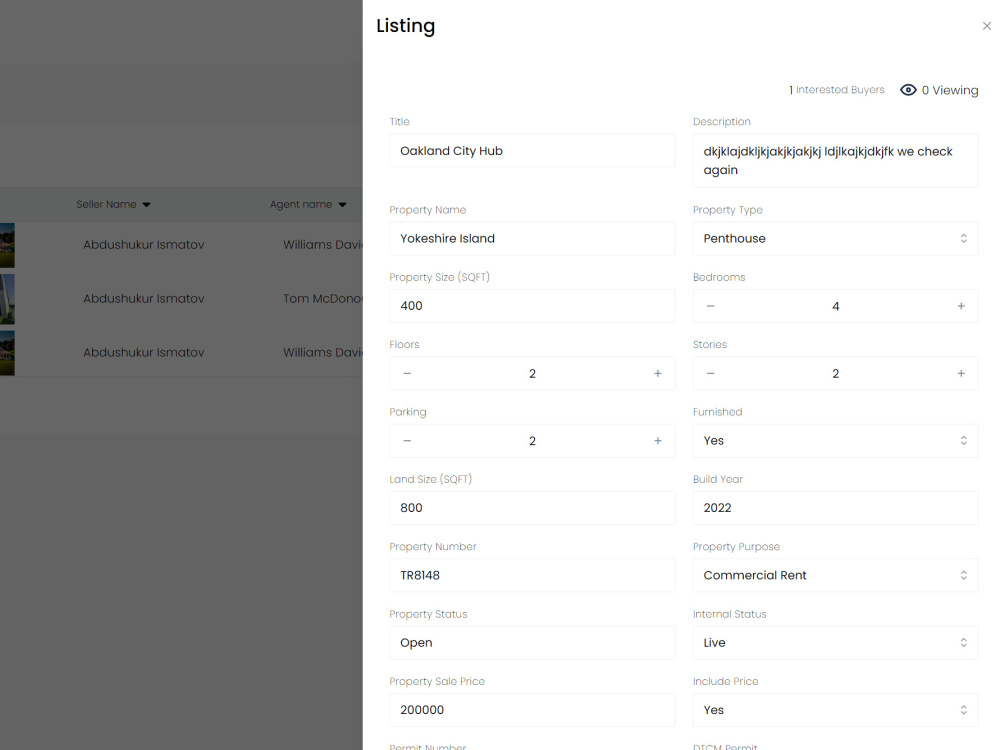This screenshot has height=750, width=1000.
Task: Click the first row property thumbnail
Action: pos(7,246)
